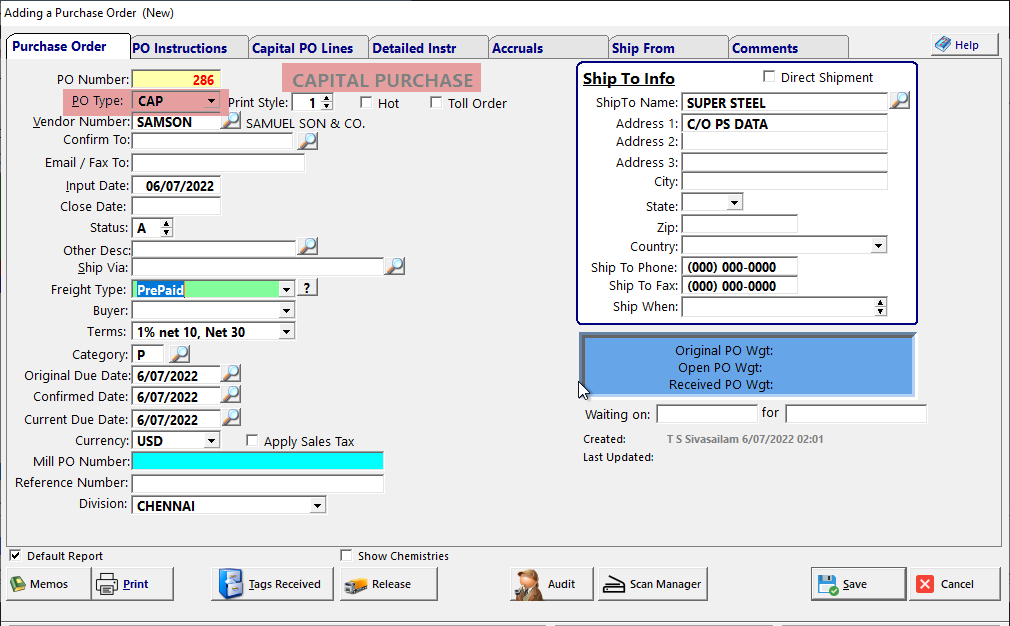Image resolution: width=1010 pixels, height=626 pixels.
Task: Click the Ship When spinner arrows
Action: point(881,307)
